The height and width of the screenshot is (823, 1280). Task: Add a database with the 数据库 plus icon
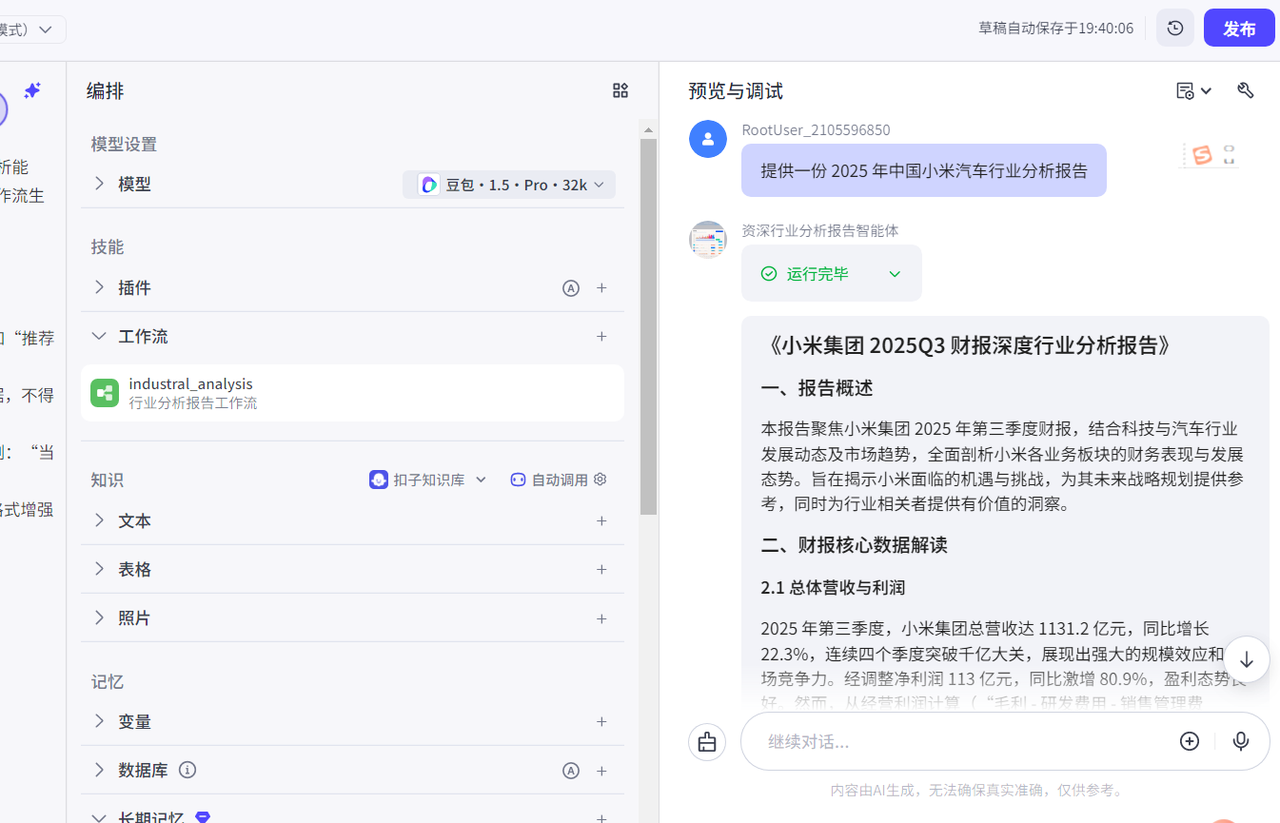(x=602, y=771)
